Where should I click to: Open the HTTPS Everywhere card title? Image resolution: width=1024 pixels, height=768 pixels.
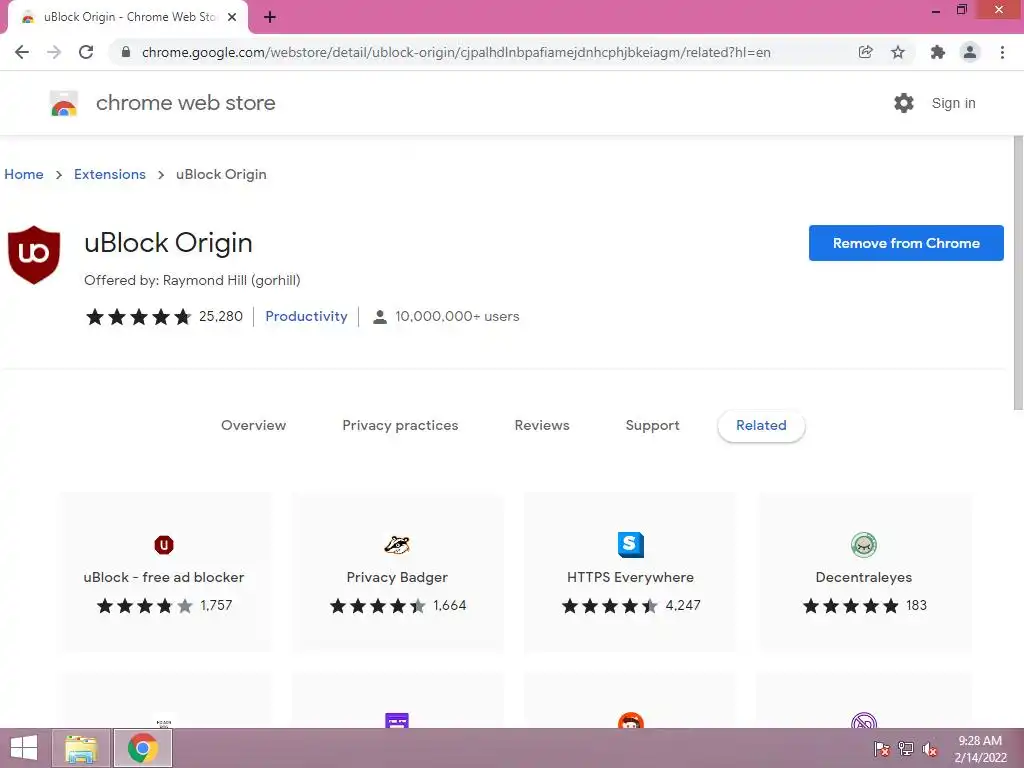630,577
